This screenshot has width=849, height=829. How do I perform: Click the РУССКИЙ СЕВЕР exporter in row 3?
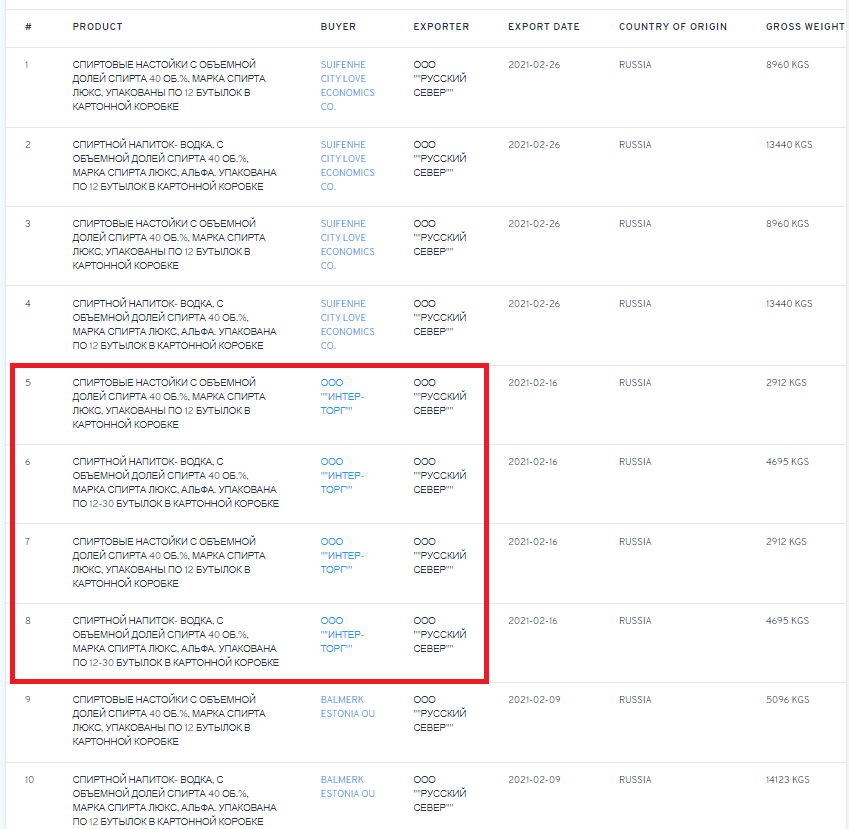(x=439, y=237)
